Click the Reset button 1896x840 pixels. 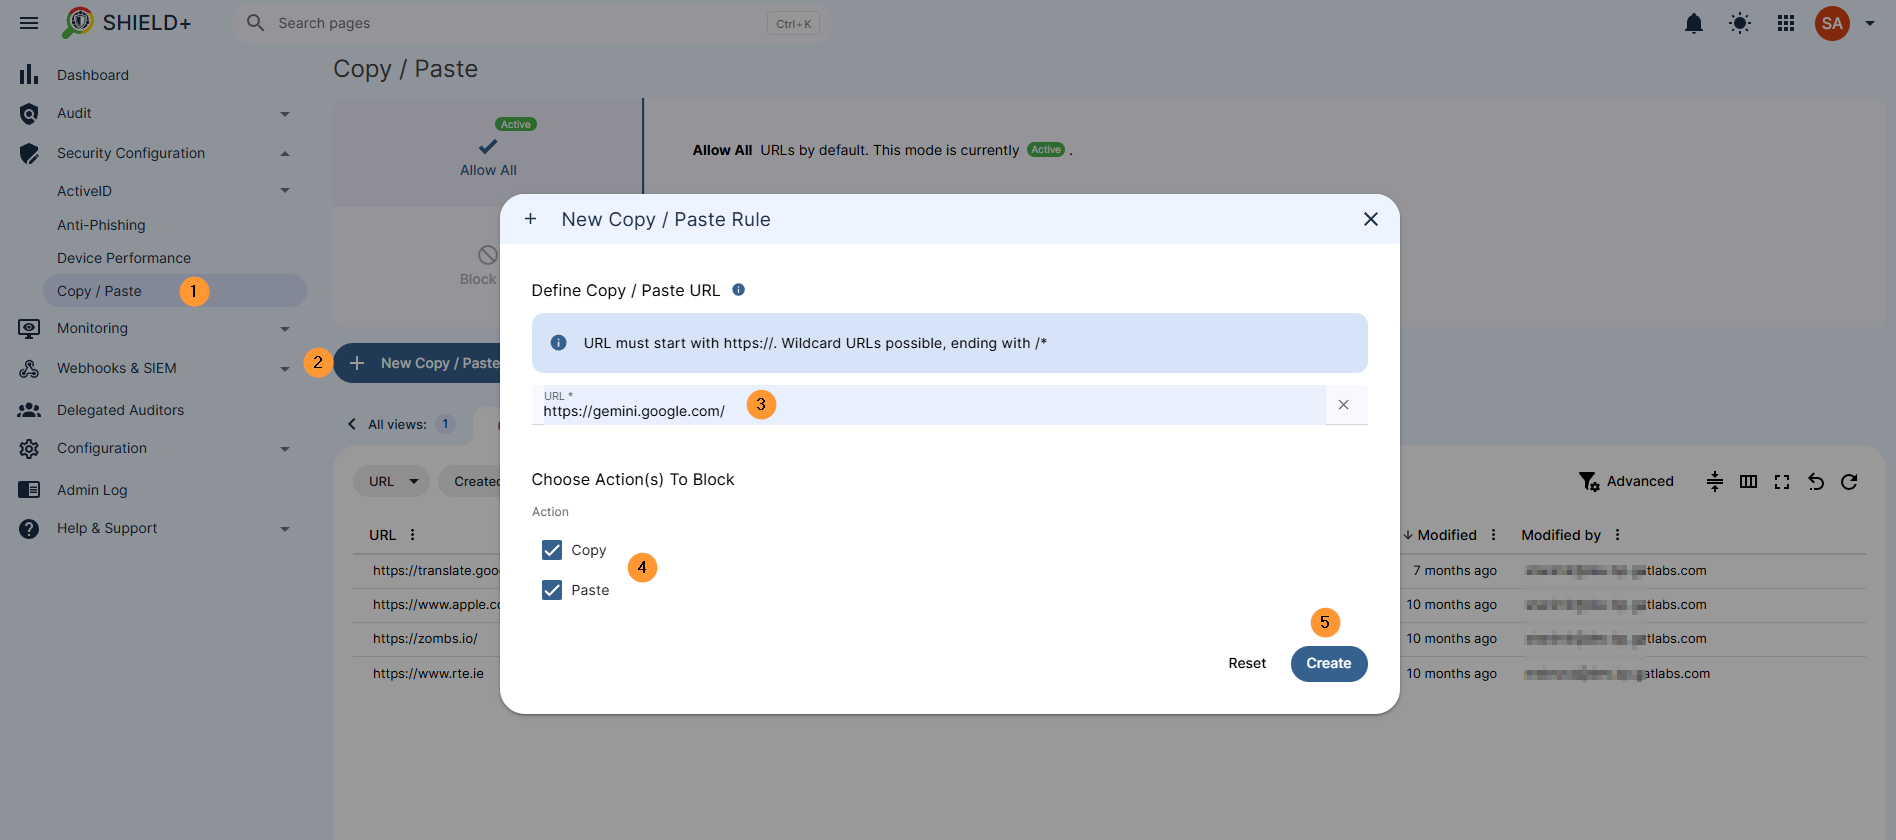pos(1247,664)
